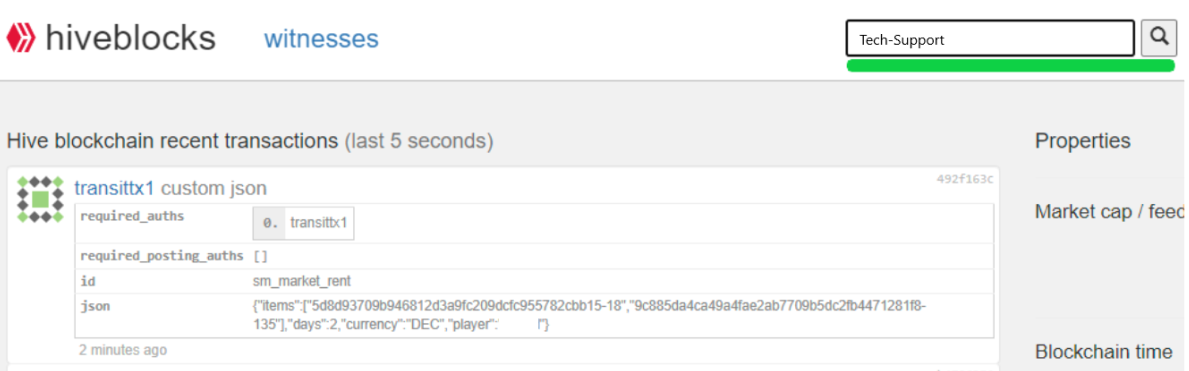Screen dimensions: 1189x371
Task: Click the green progress bar under search
Action: click(x=1011, y=66)
